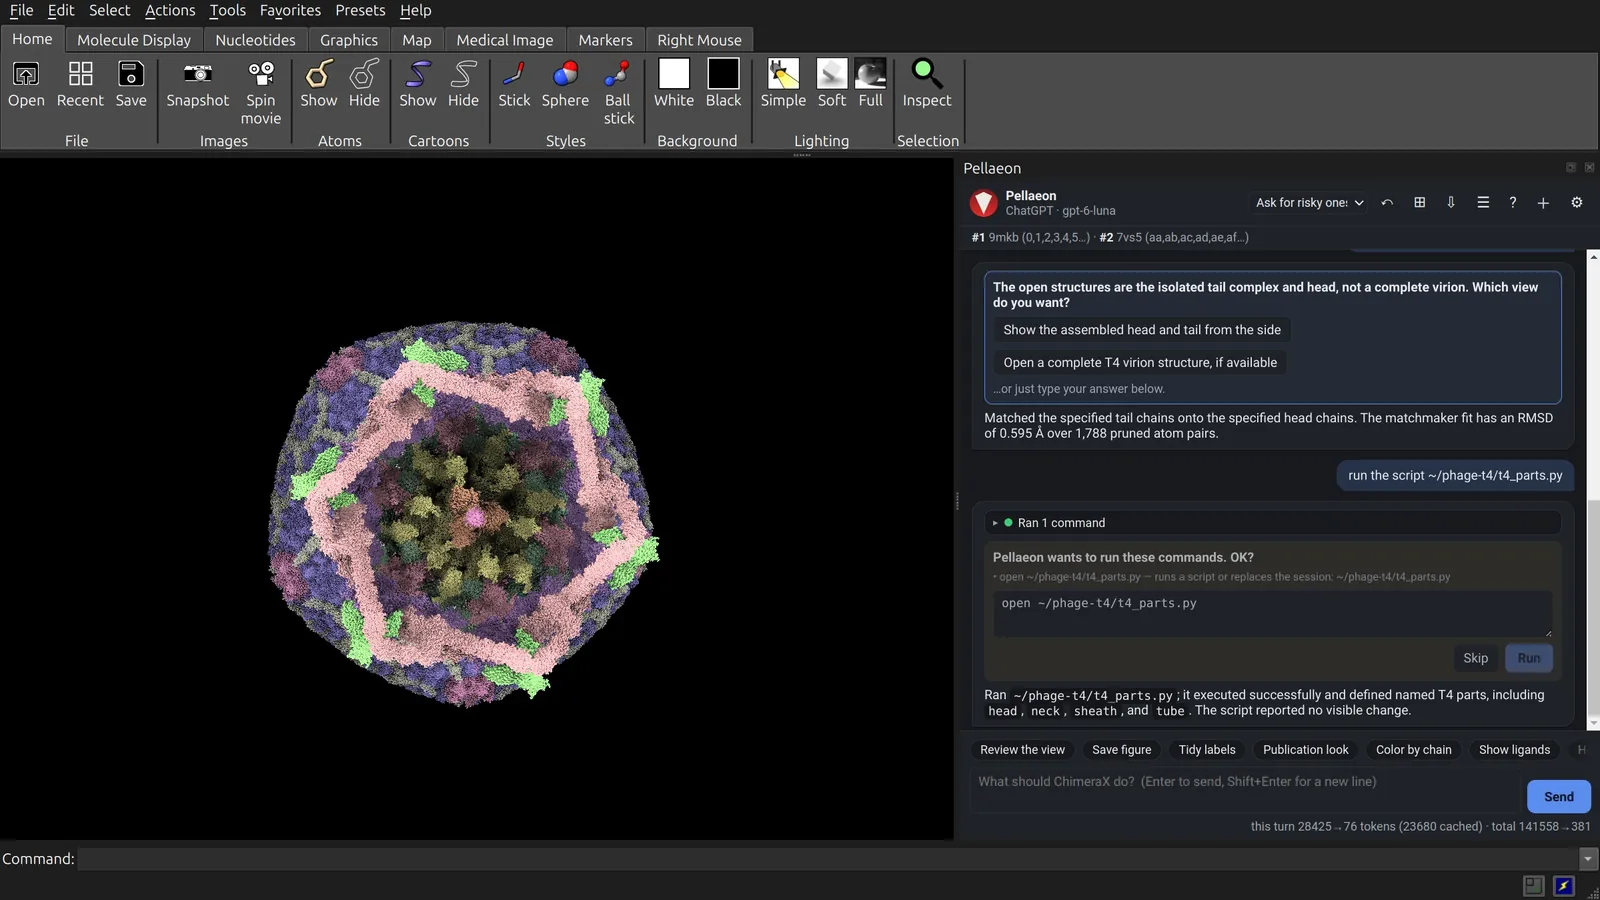Image resolution: width=1600 pixels, height=900 pixels.
Task: Apply the Sphere style
Action: click(565, 84)
